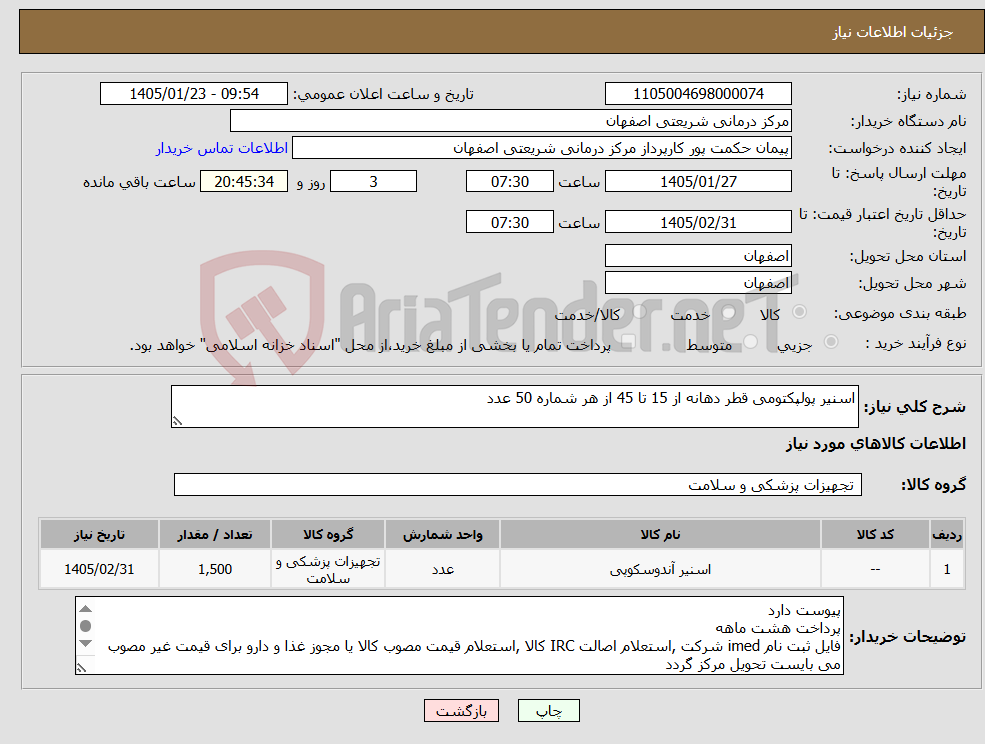Click the buyer notes text area
The image size is (985, 744).
pyautogui.click(x=459, y=636)
